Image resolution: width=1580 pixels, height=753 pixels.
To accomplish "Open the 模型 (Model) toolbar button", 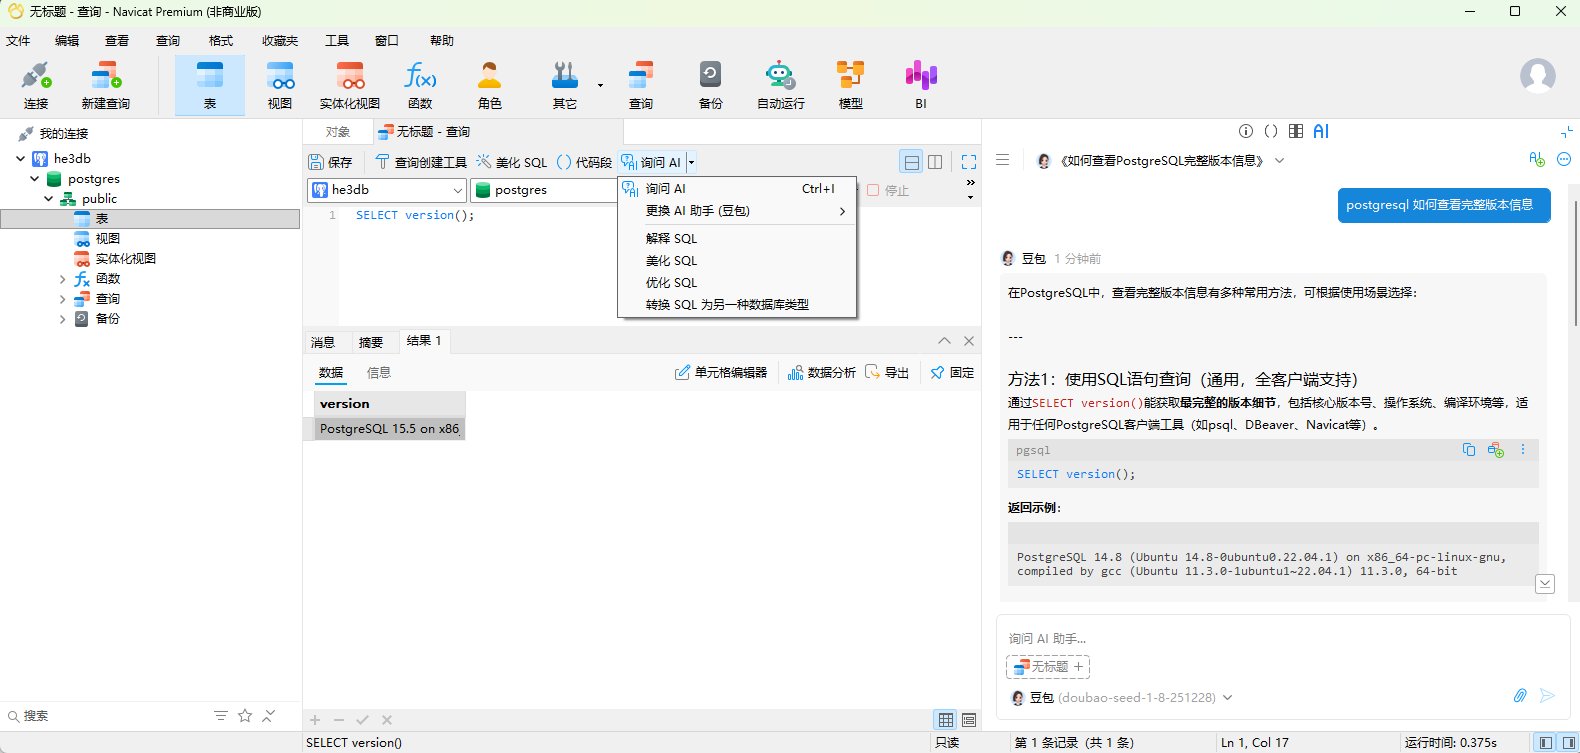I will pos(851,85).
